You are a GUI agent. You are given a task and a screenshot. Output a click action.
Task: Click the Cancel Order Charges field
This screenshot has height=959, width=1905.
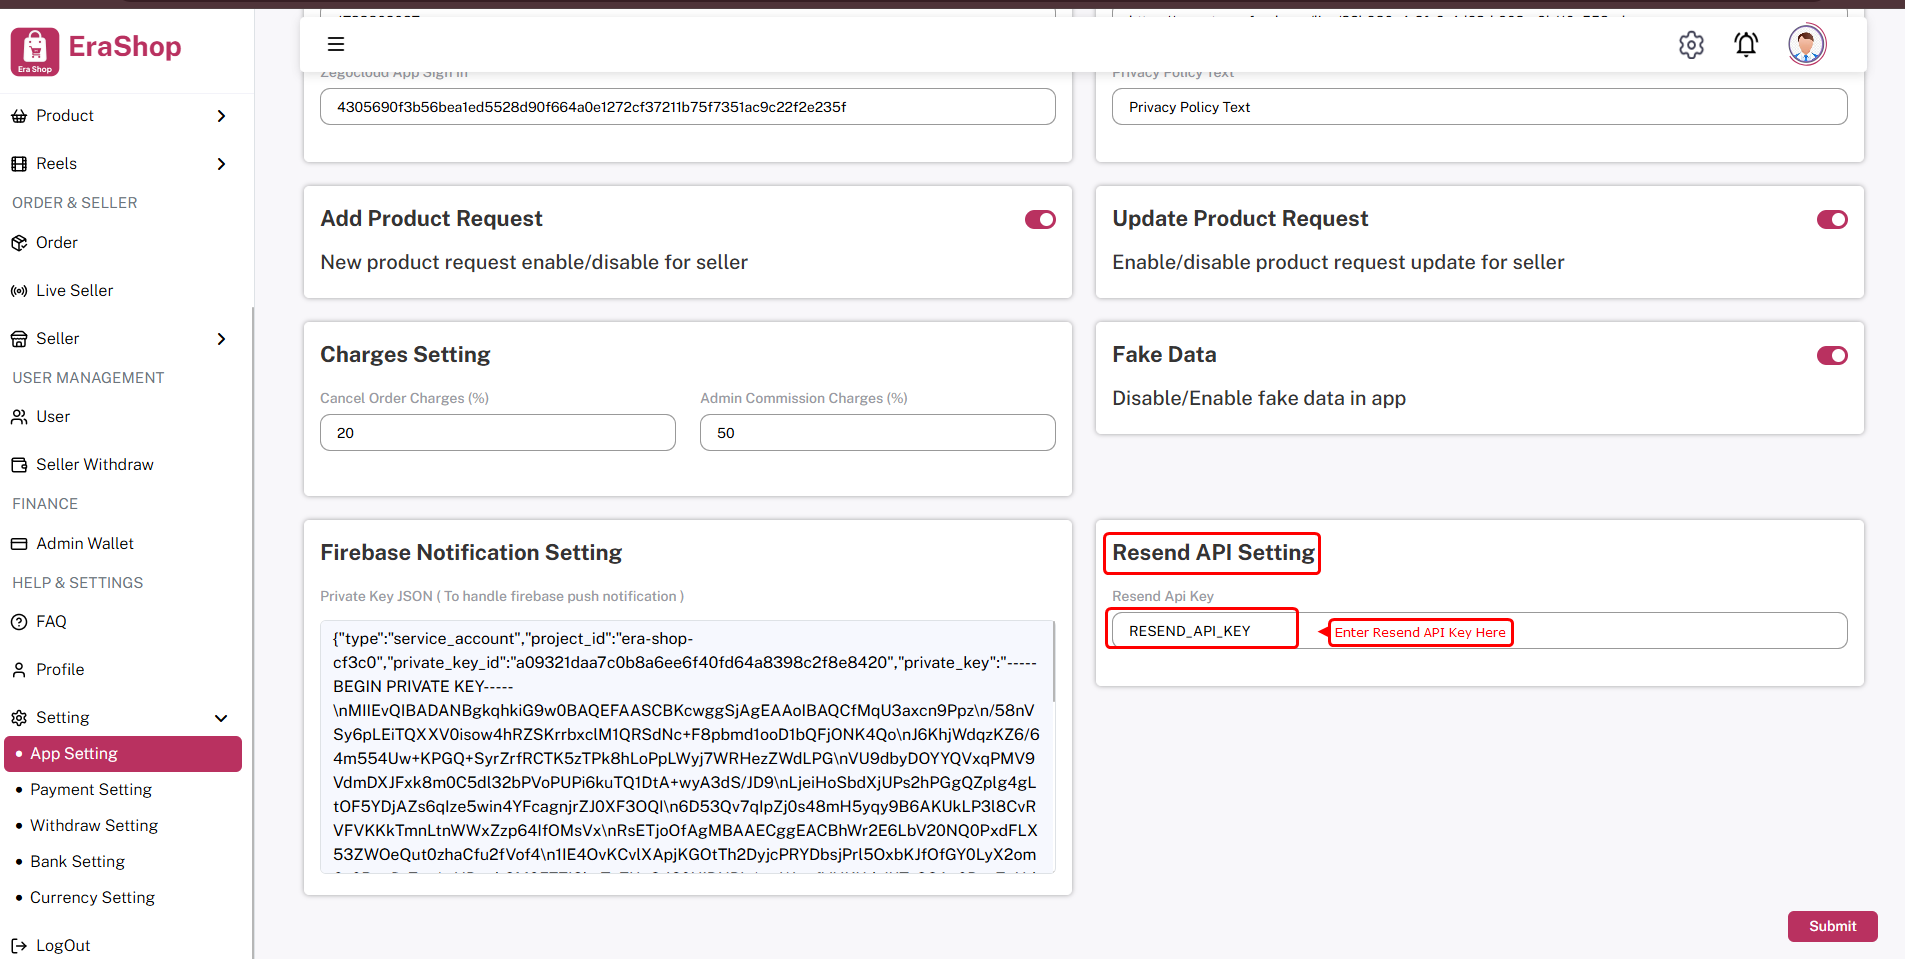click(x=497, y=433)
